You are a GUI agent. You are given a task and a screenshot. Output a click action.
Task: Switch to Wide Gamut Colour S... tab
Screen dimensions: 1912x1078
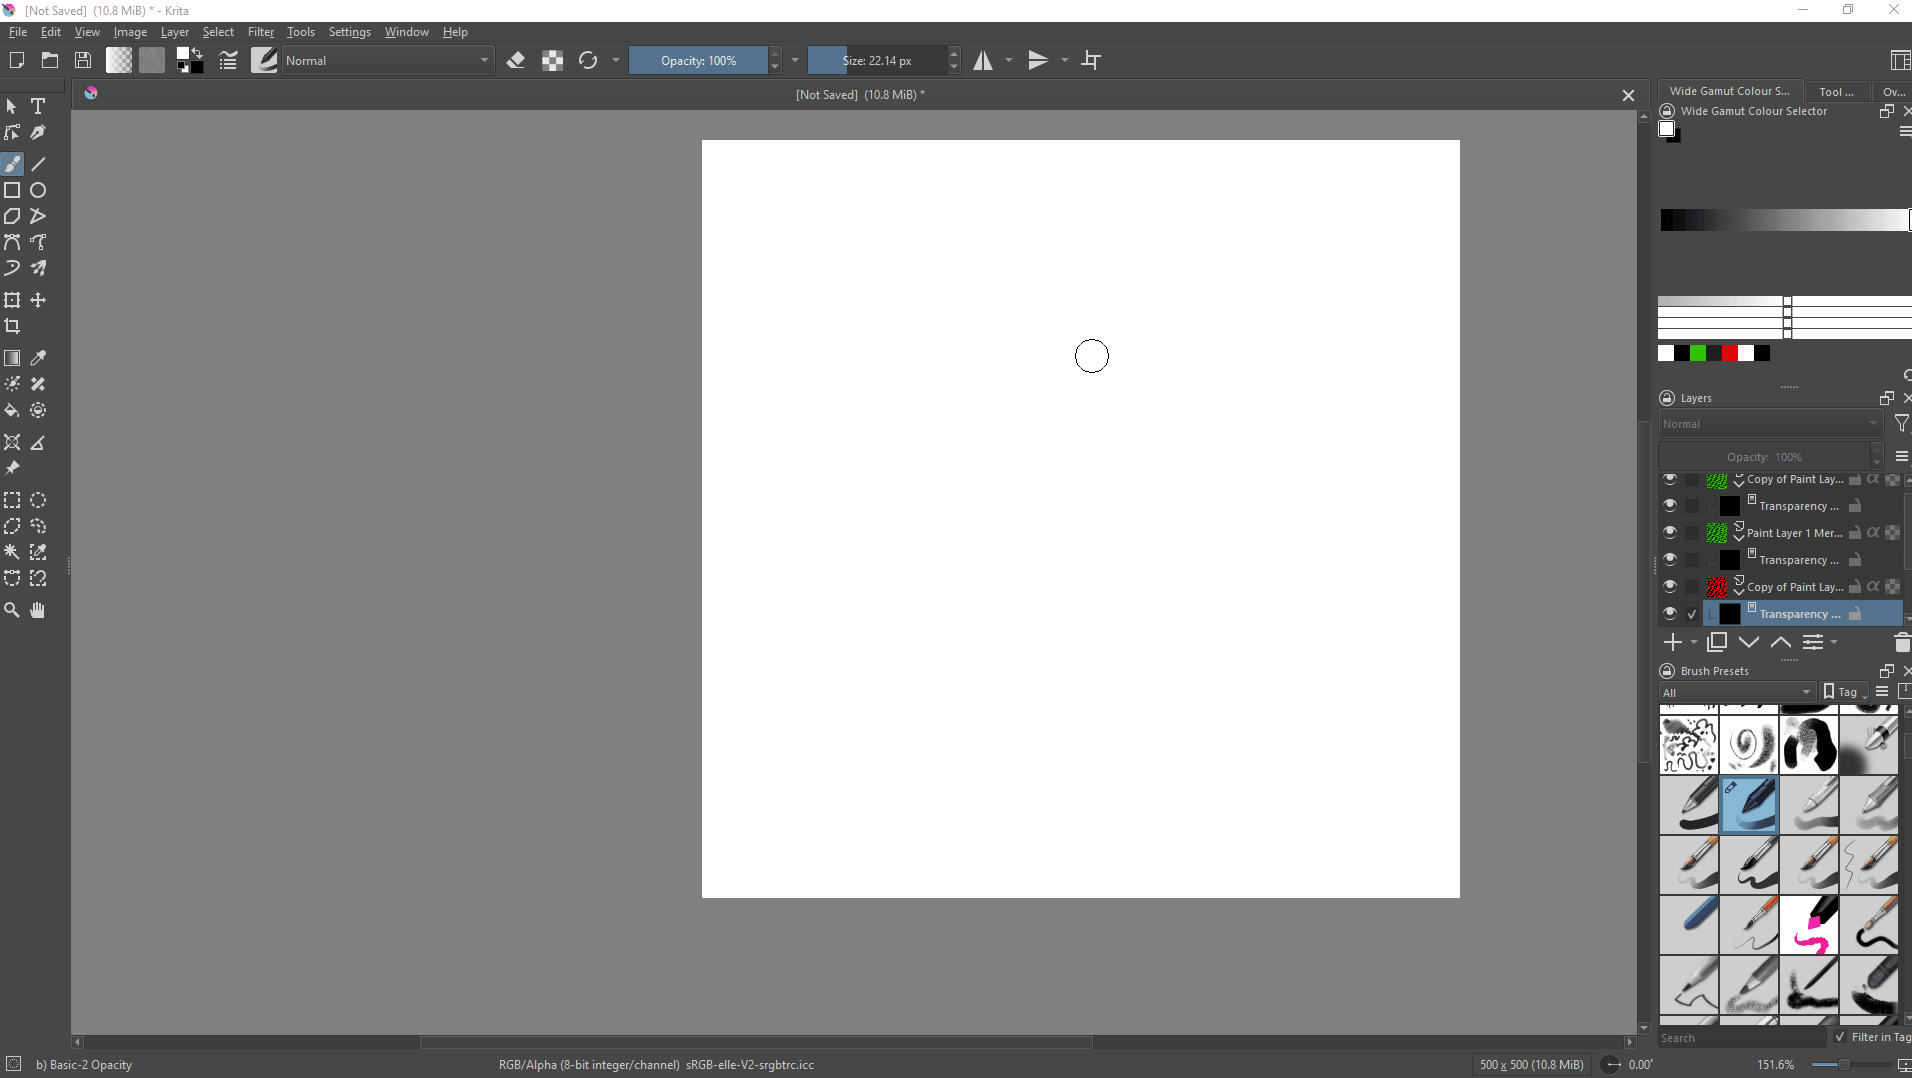click(x=1730, y=91)
